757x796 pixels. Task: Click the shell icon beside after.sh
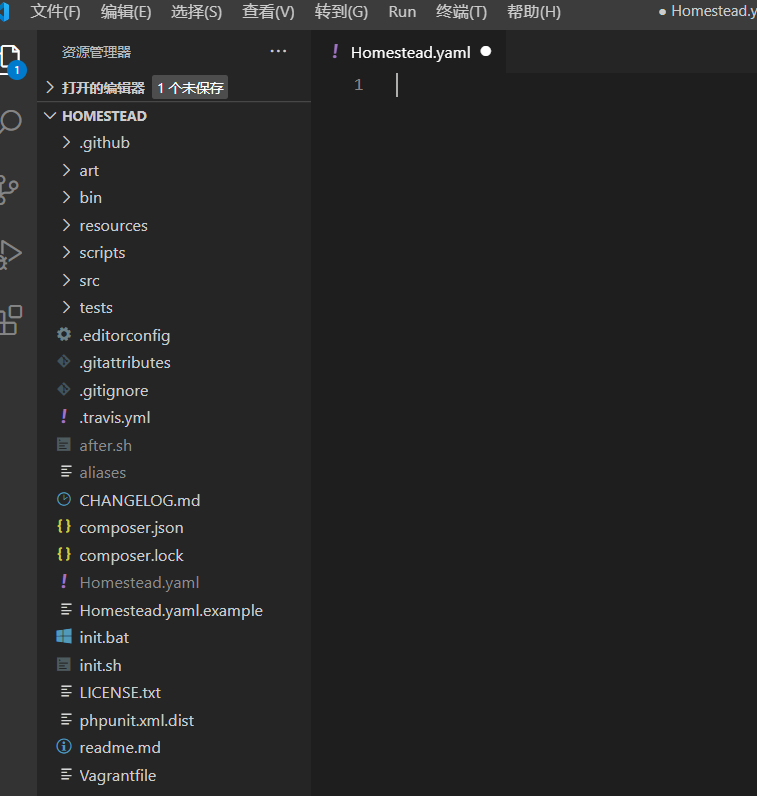coord(64,445)
